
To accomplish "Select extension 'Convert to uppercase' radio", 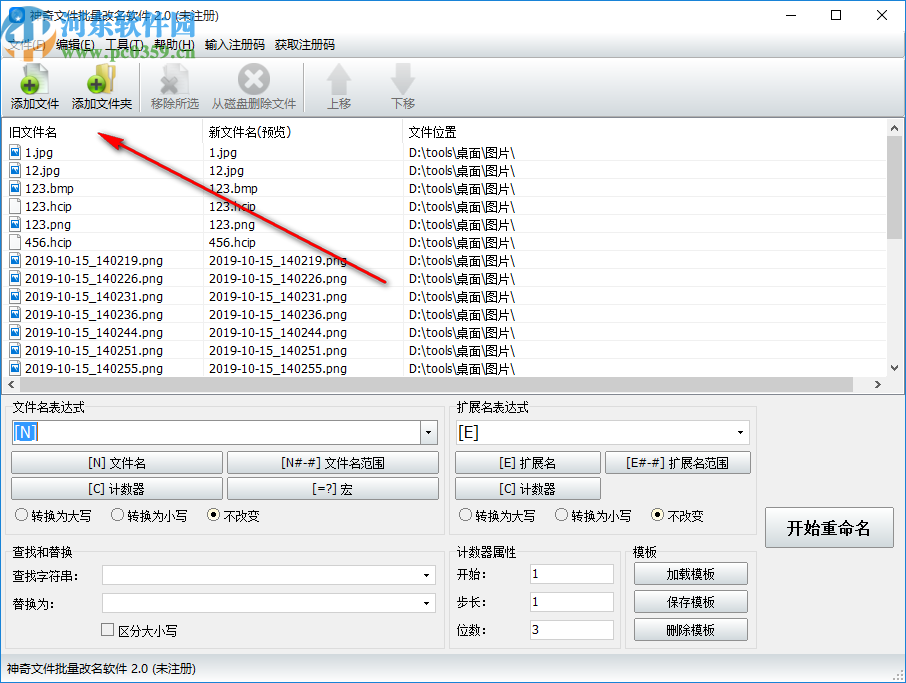I will tap(465, 515).
